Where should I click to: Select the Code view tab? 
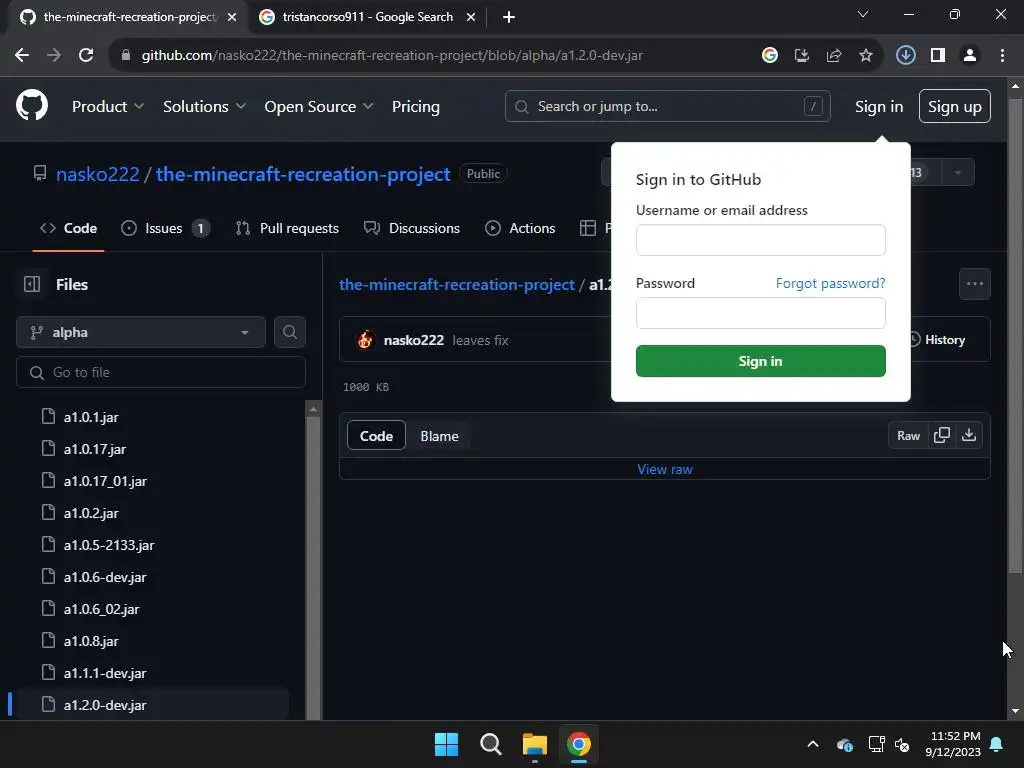[x=376, y=436]
